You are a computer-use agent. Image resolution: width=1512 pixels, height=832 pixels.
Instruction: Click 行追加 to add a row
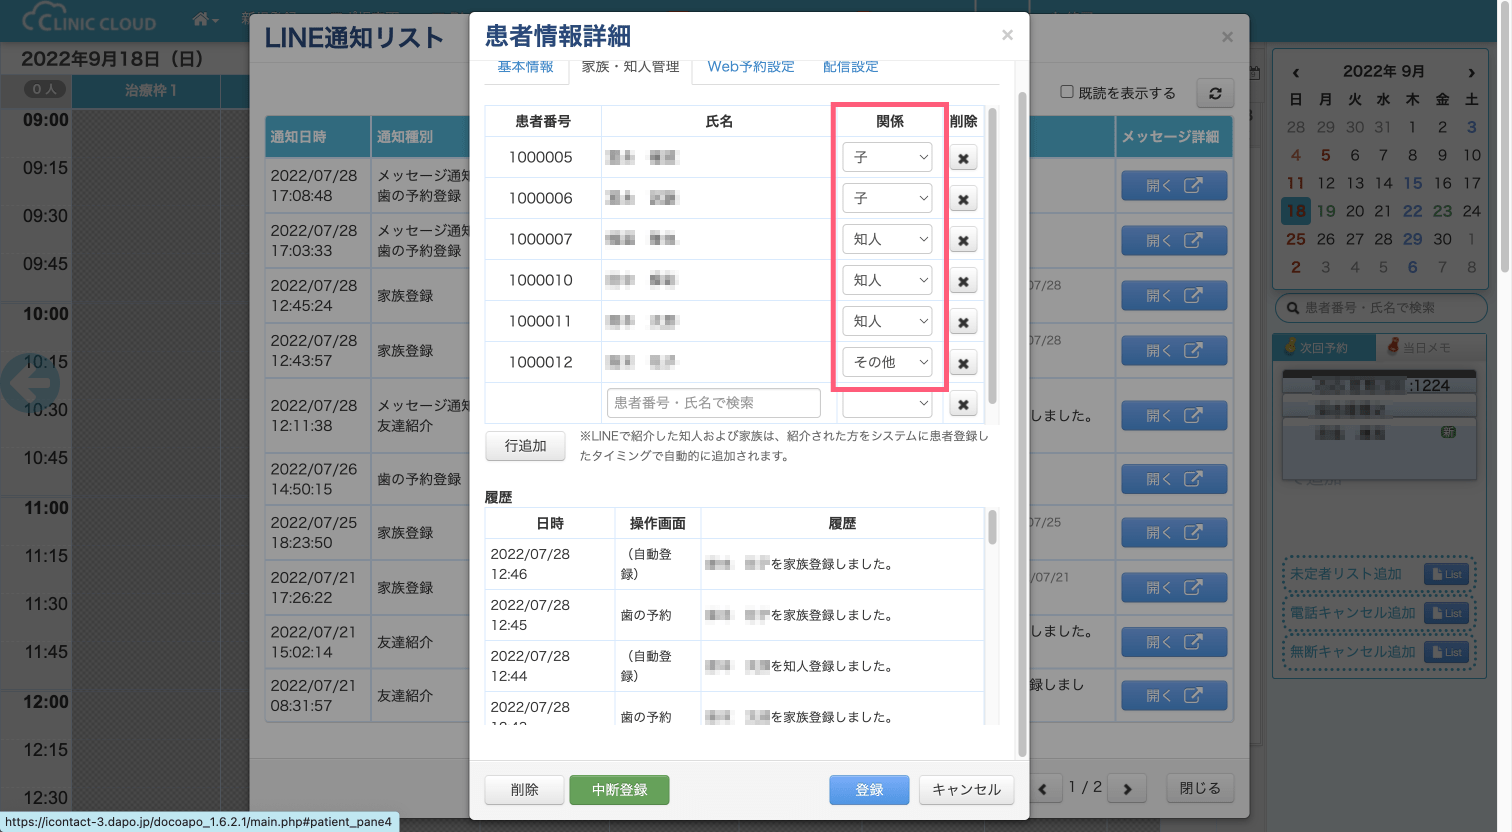pyautogui.click(x=525, y=446)
